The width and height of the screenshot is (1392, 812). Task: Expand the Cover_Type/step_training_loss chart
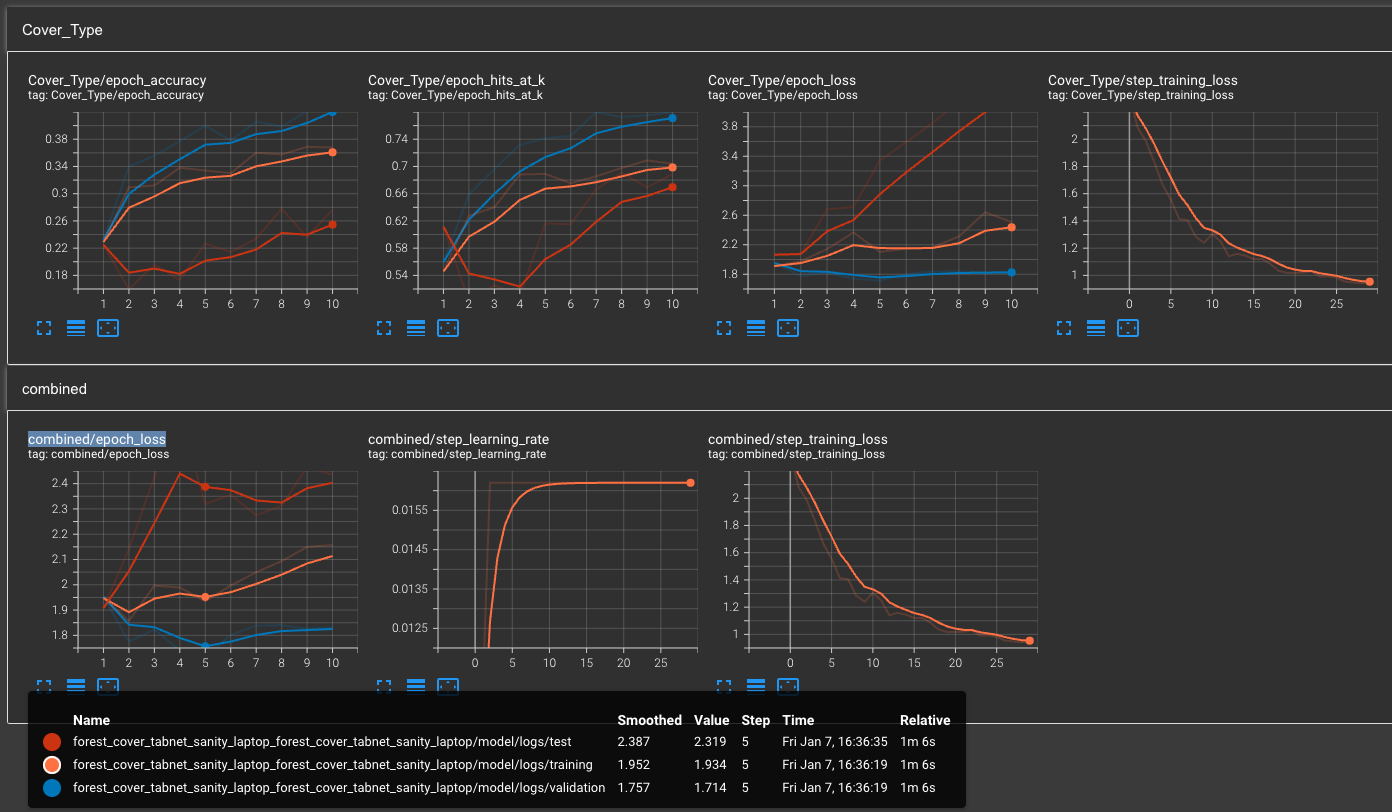(1064, 327)
